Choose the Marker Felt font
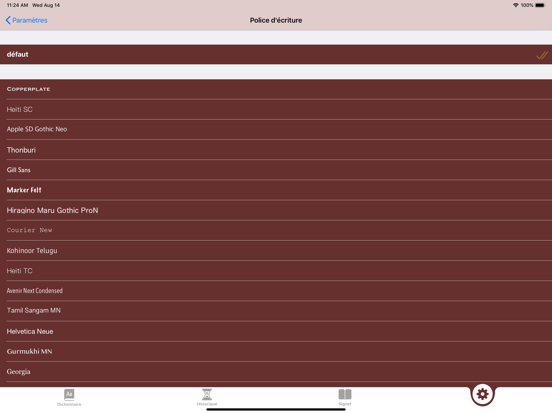552x414 pixels. pyautogui.click(x=276, y=190)
